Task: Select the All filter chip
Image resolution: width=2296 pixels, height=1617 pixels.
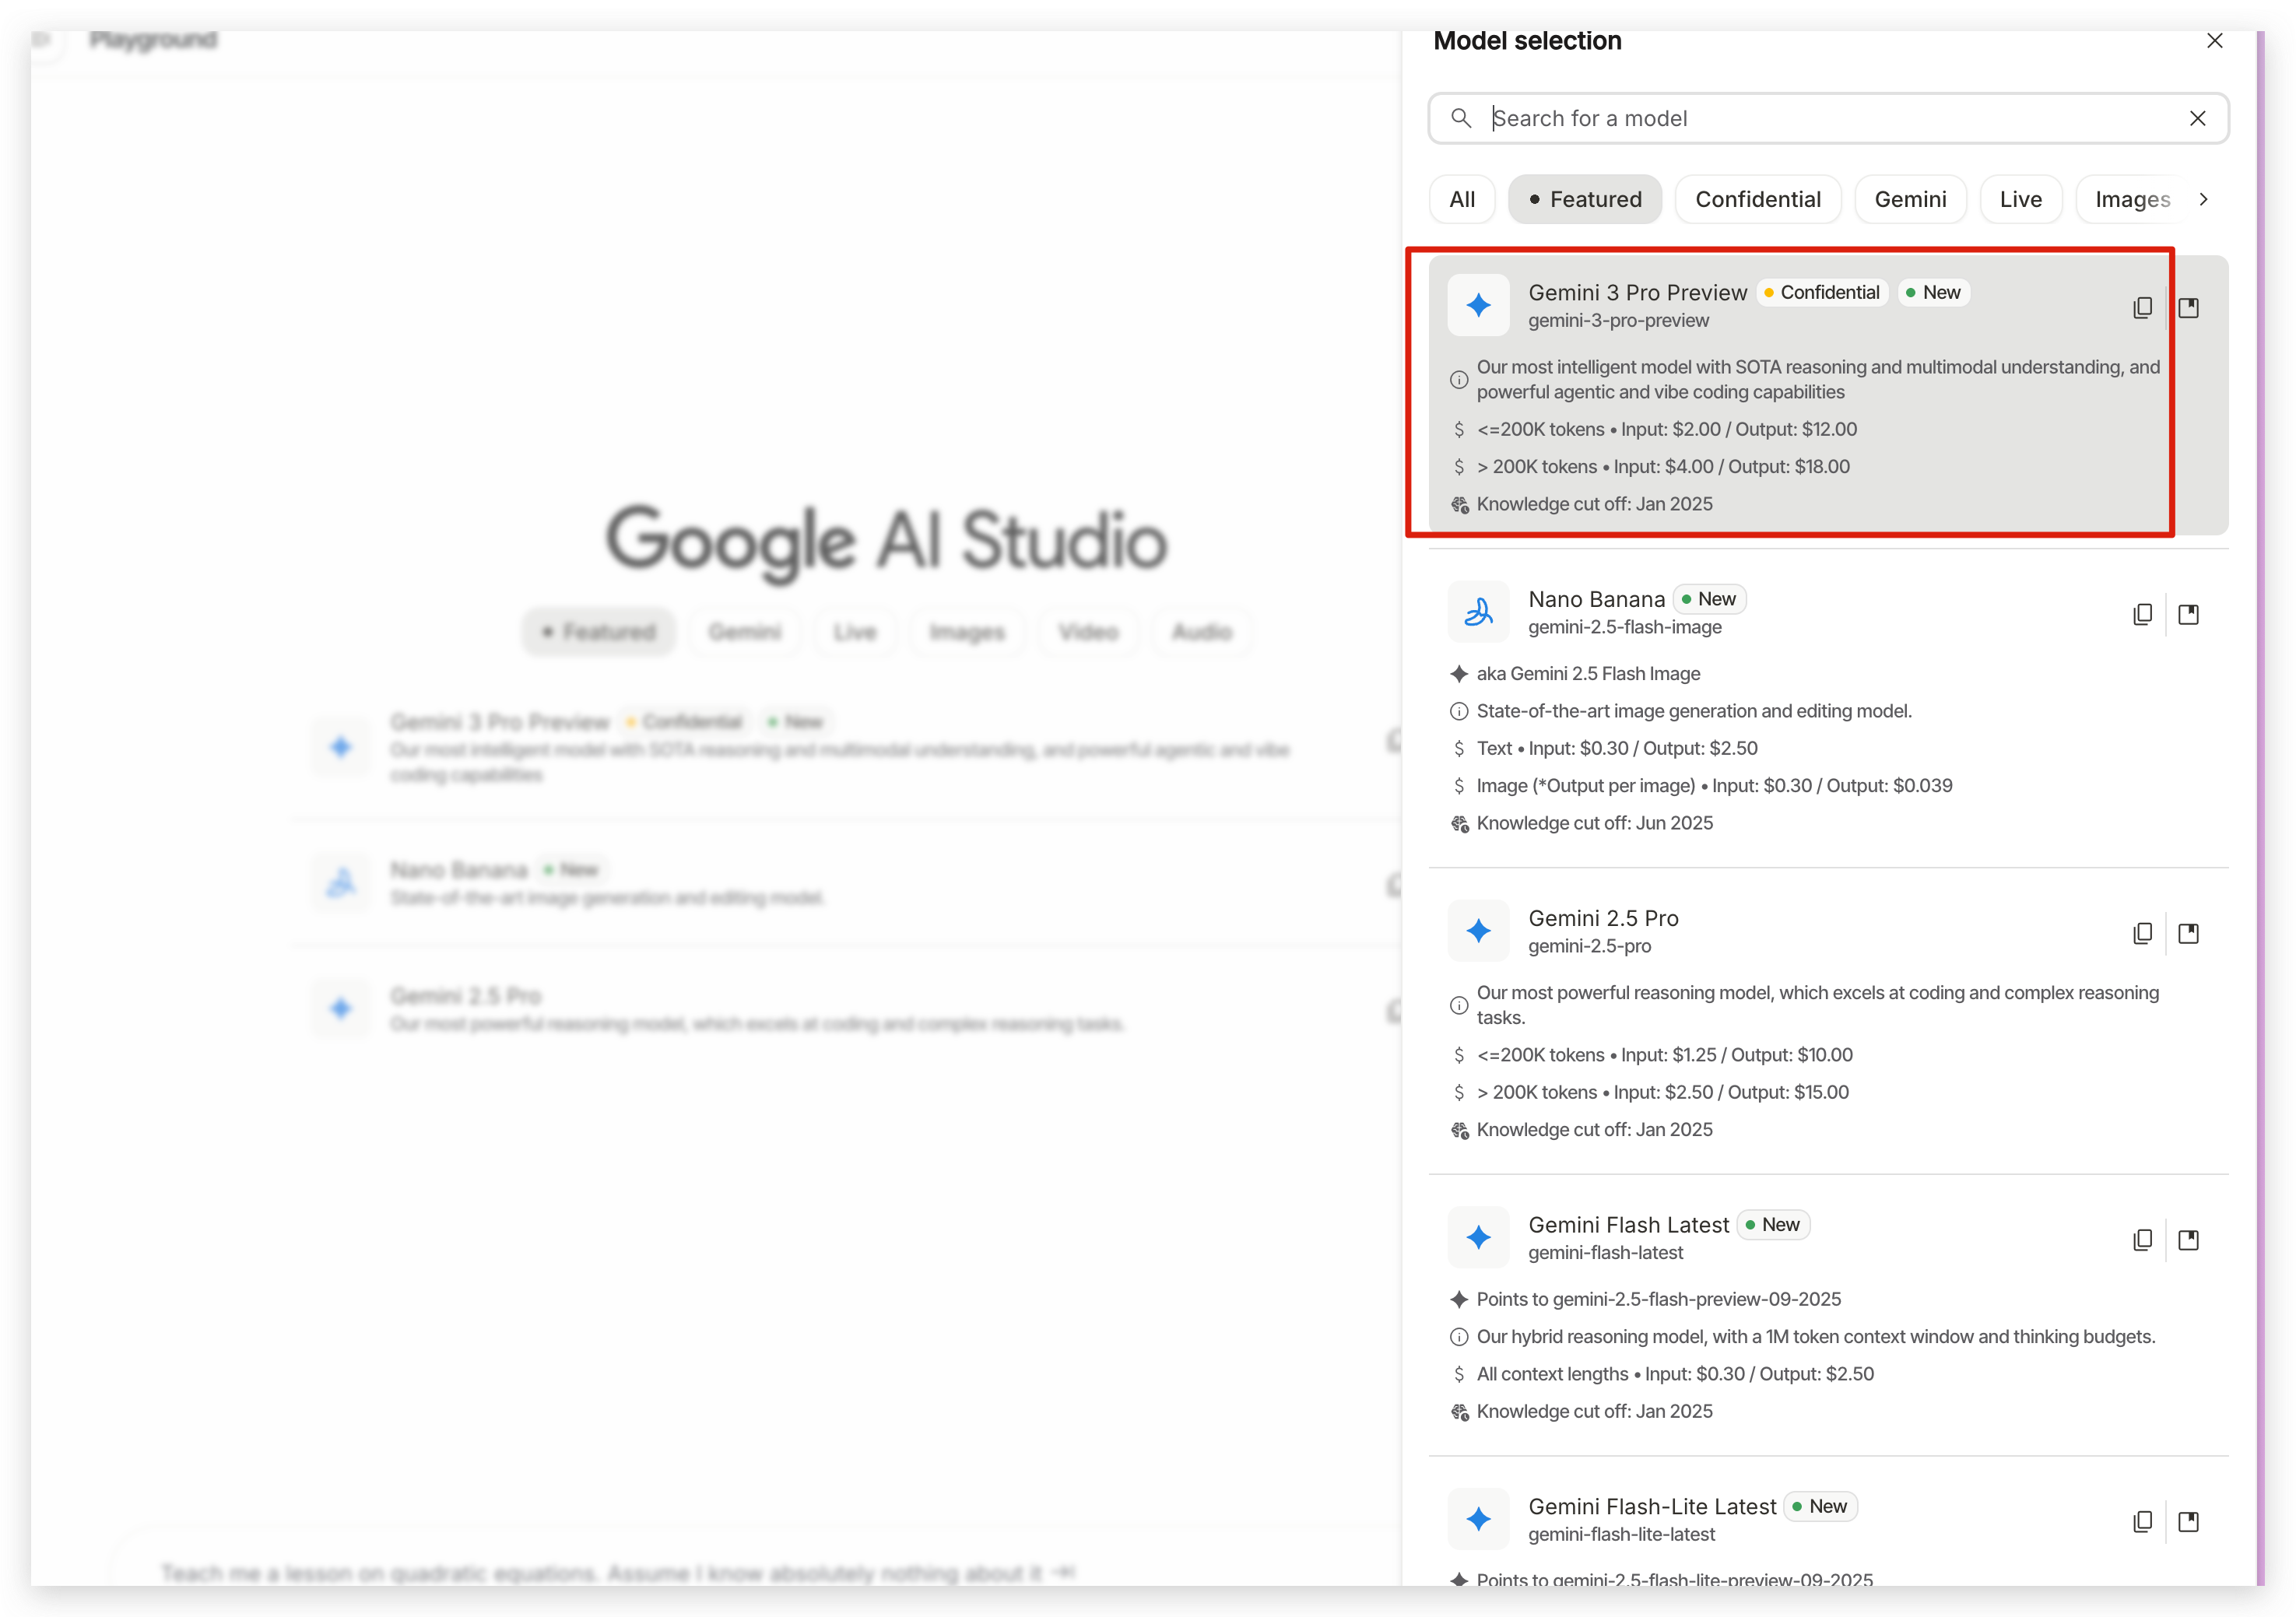Action: pos(1461,199)
